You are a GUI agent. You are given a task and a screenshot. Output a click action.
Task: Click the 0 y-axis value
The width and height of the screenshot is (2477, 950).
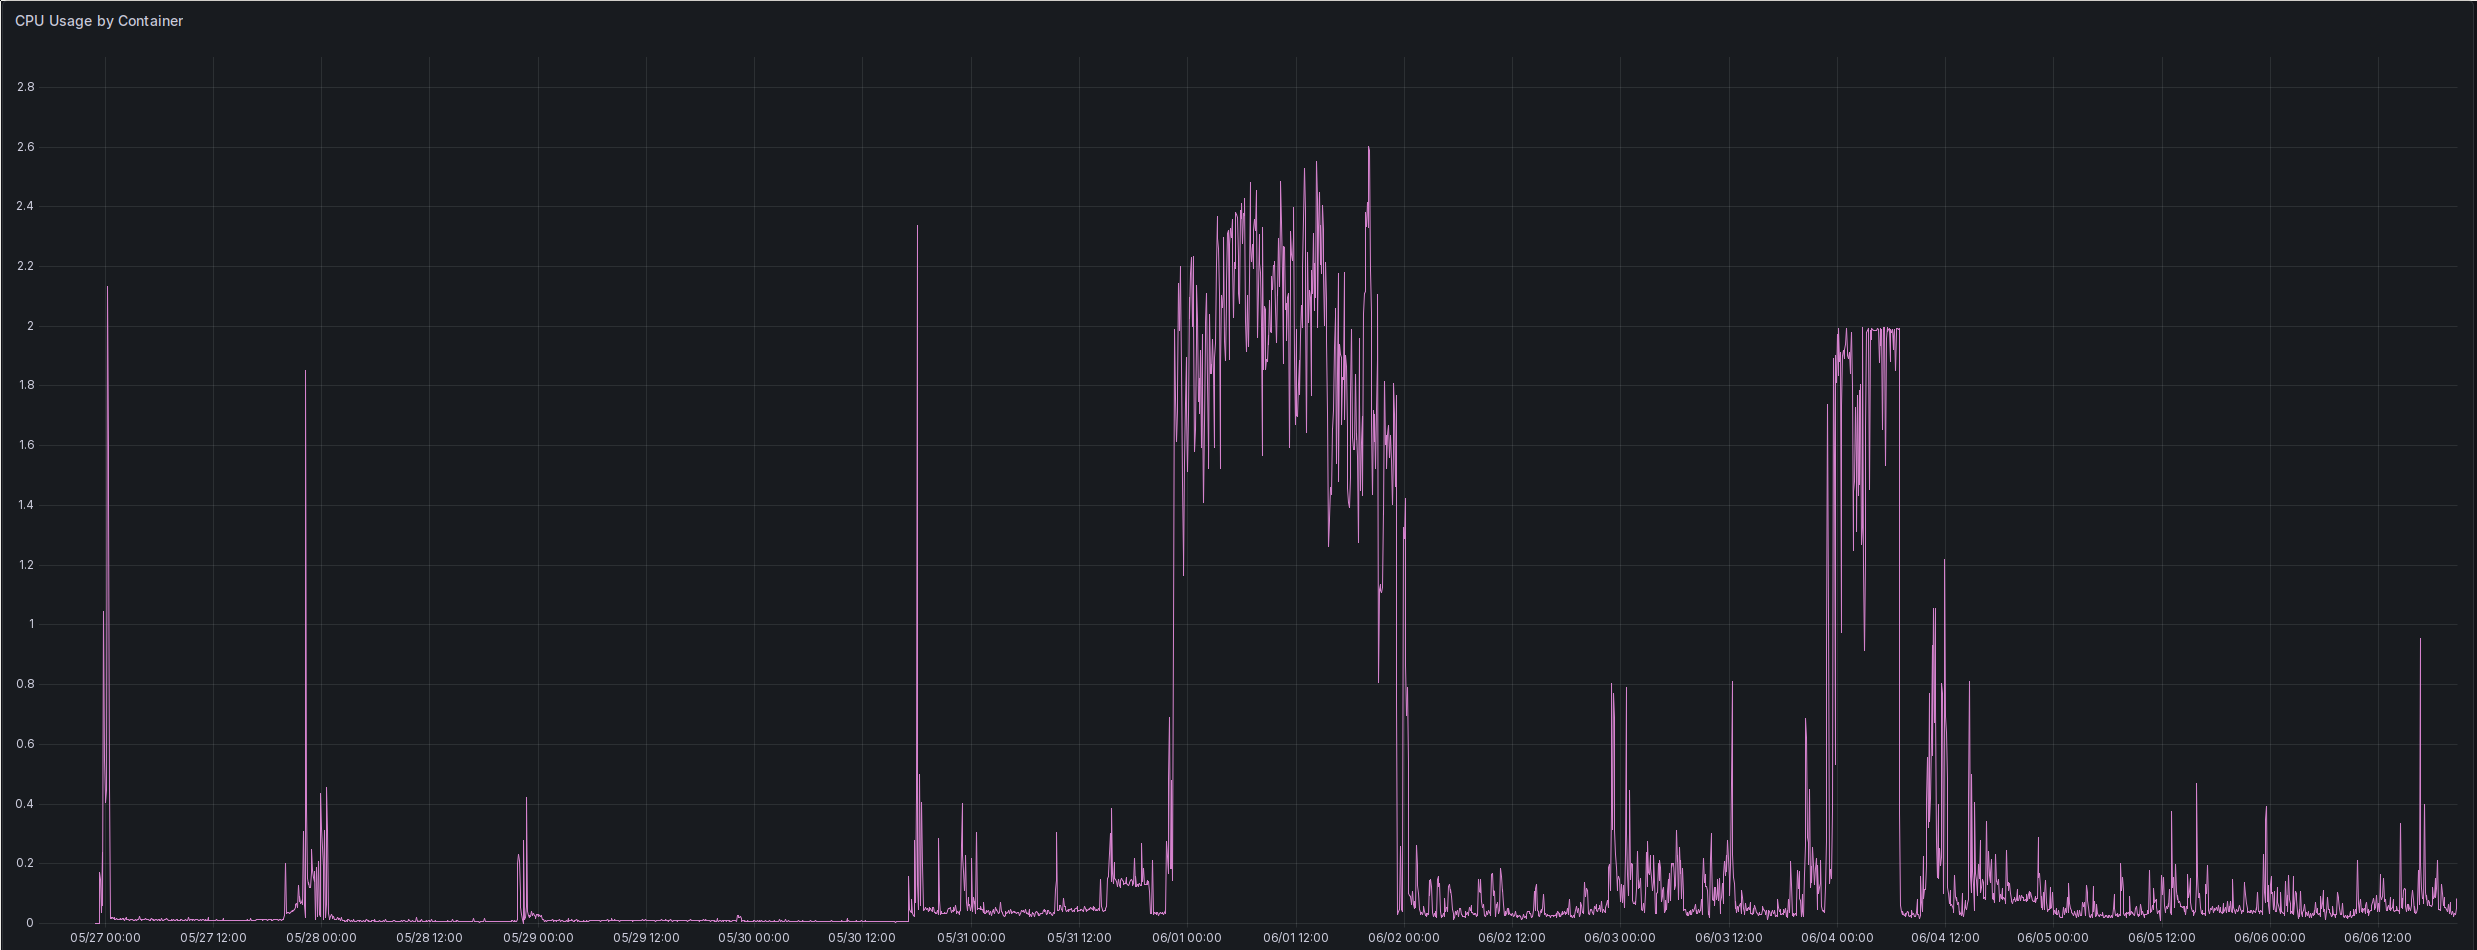coord(30,923)
